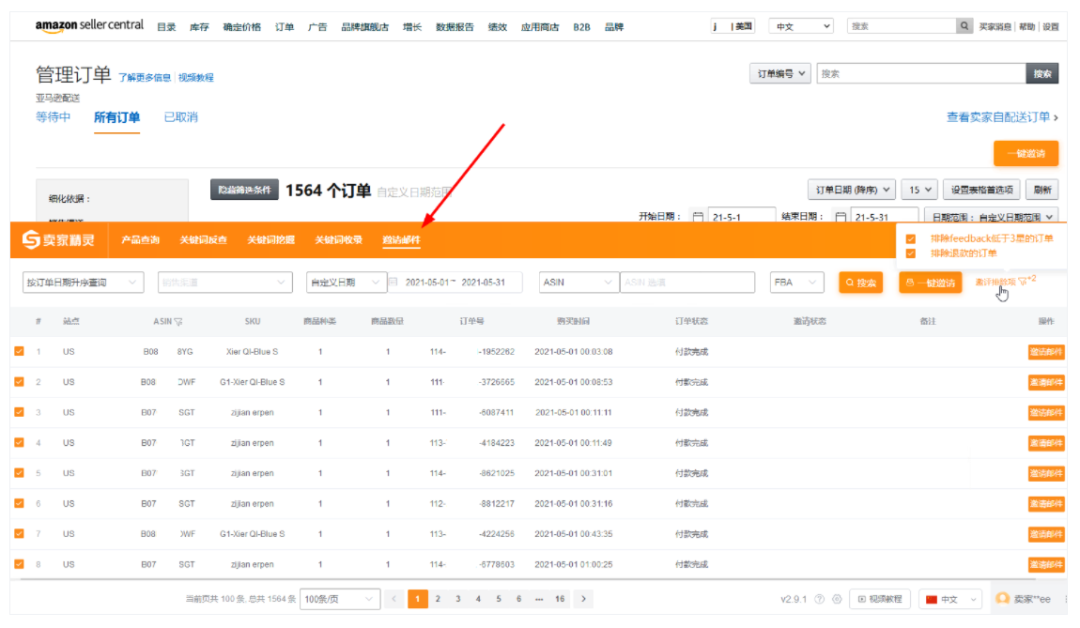Open the 订单日期(降序) sort dropdown

coord(851,189)
